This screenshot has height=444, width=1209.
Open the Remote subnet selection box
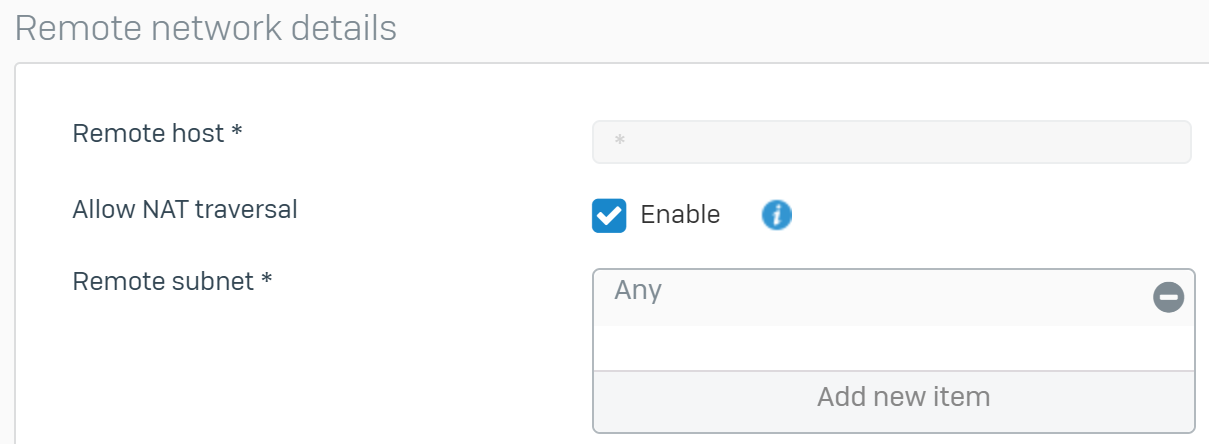click(894, 350)
